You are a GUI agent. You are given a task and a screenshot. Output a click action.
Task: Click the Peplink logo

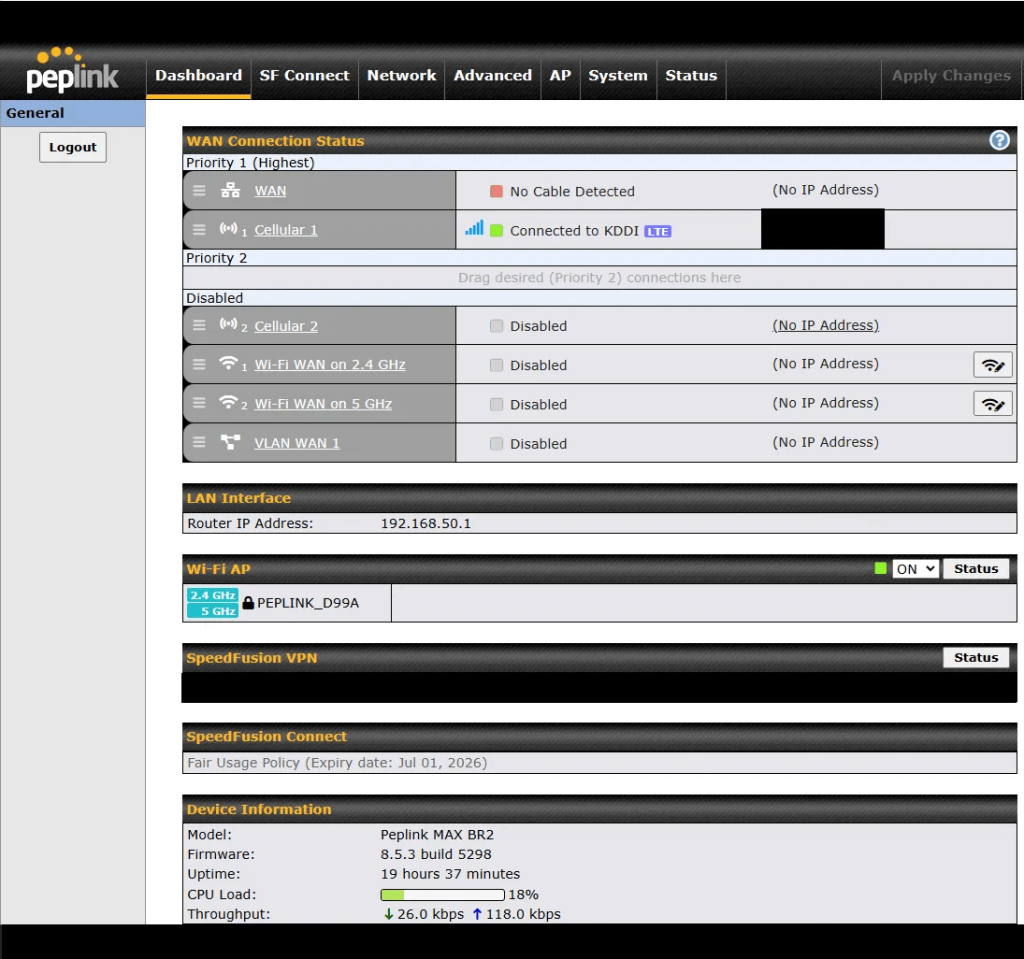pyautogui.click(x=72, y=71)
